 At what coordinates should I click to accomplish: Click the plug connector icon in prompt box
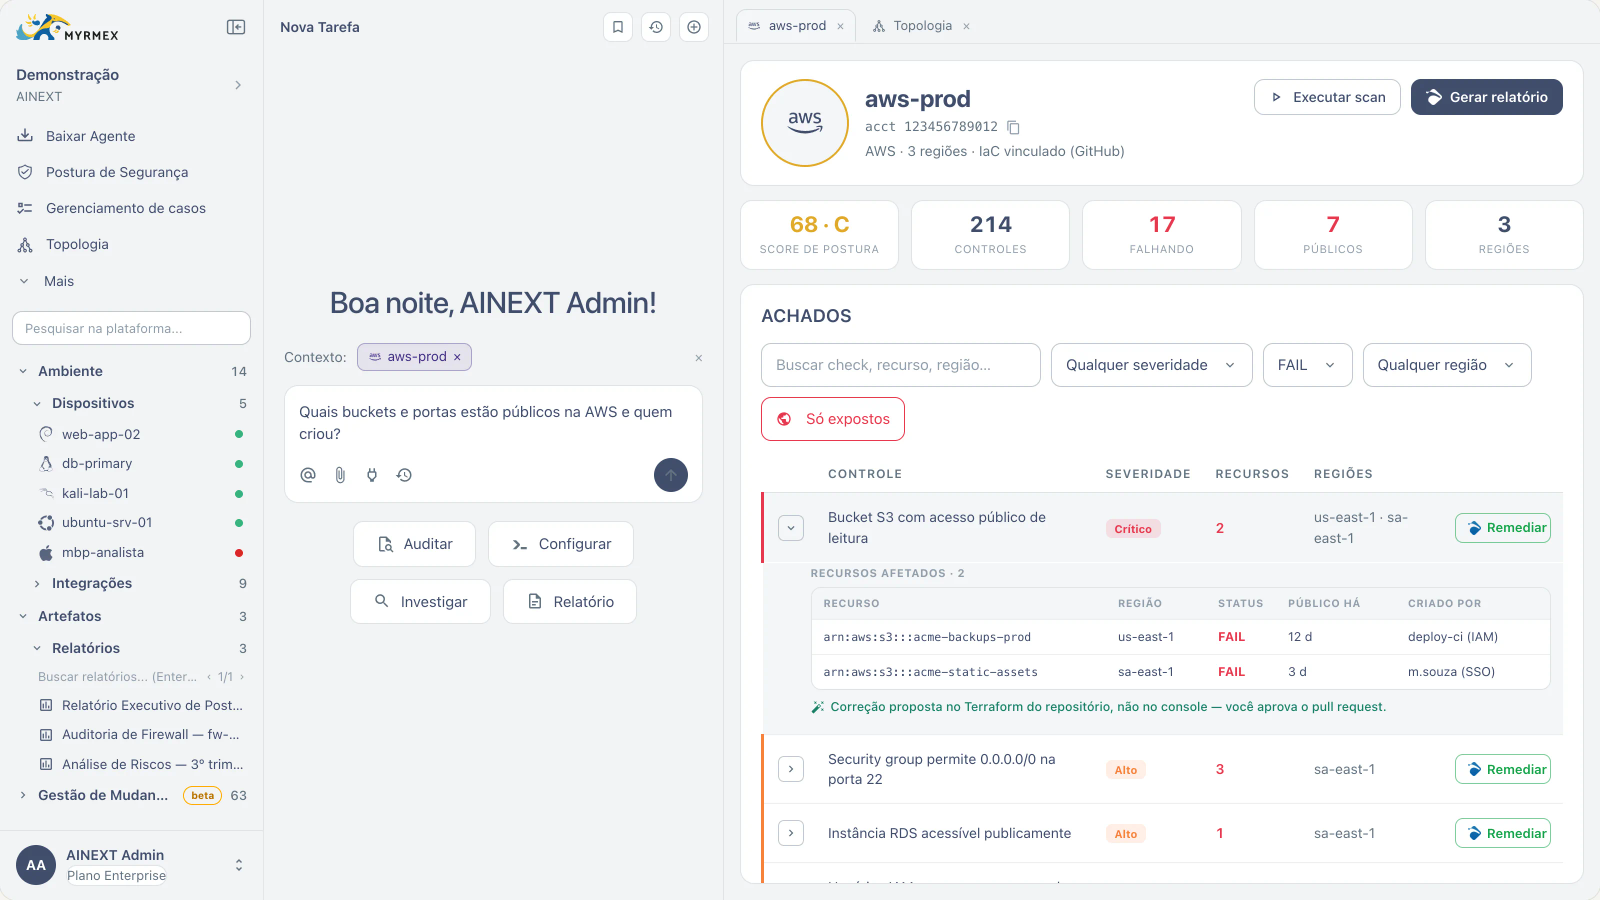coord(372,475)
